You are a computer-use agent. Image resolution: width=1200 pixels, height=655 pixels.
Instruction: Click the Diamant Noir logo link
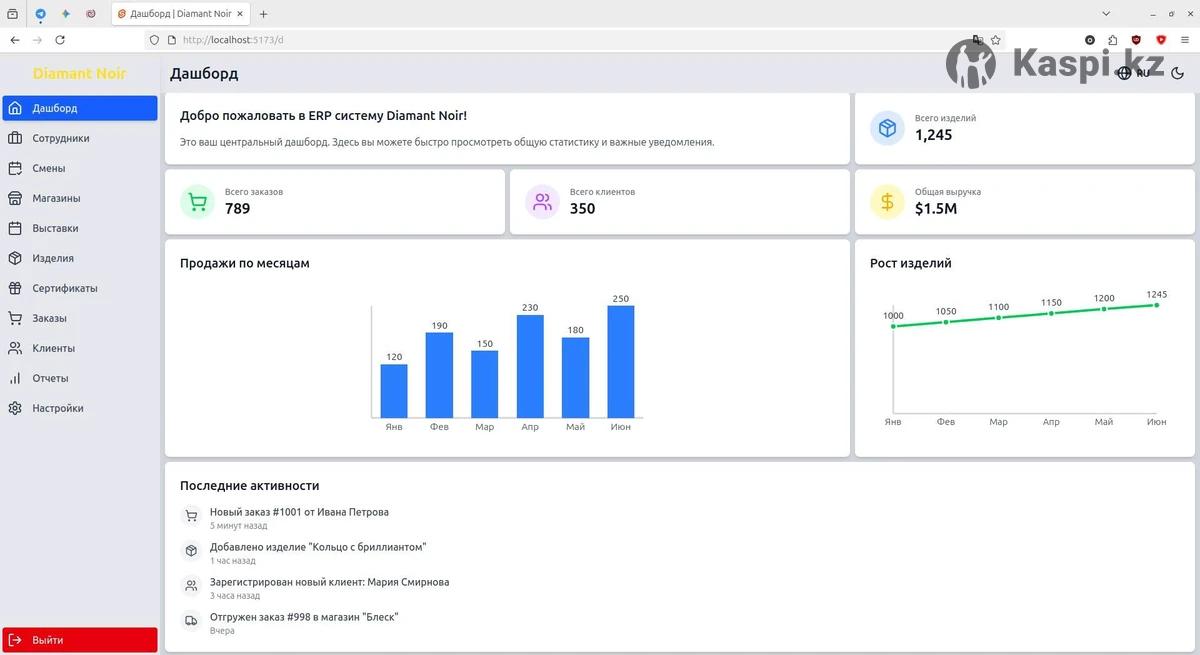click(x=79, y=73)
